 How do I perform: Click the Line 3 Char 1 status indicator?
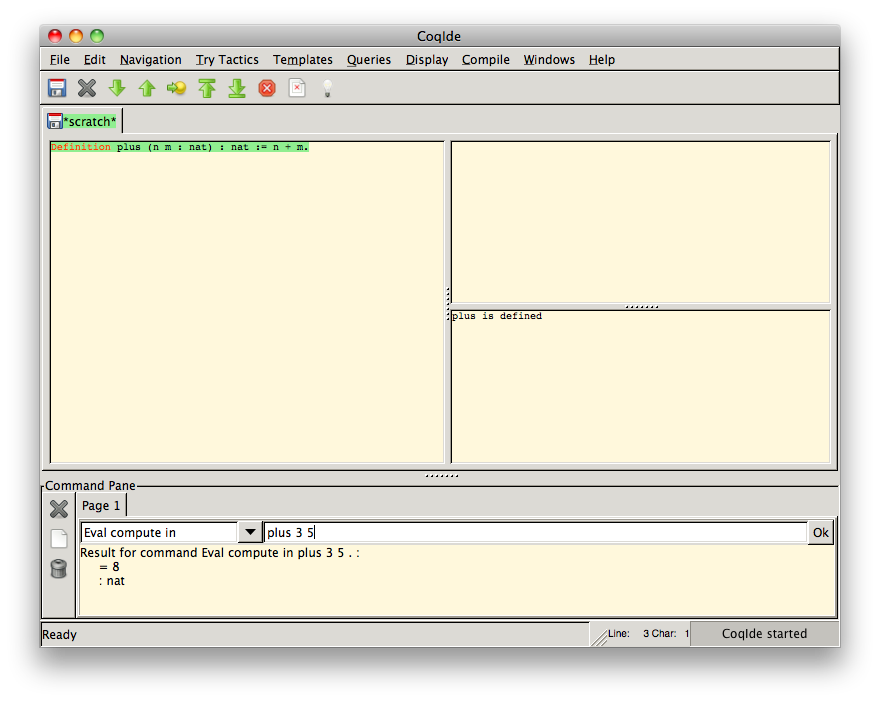pyautogui.click(x=648, y=634)
